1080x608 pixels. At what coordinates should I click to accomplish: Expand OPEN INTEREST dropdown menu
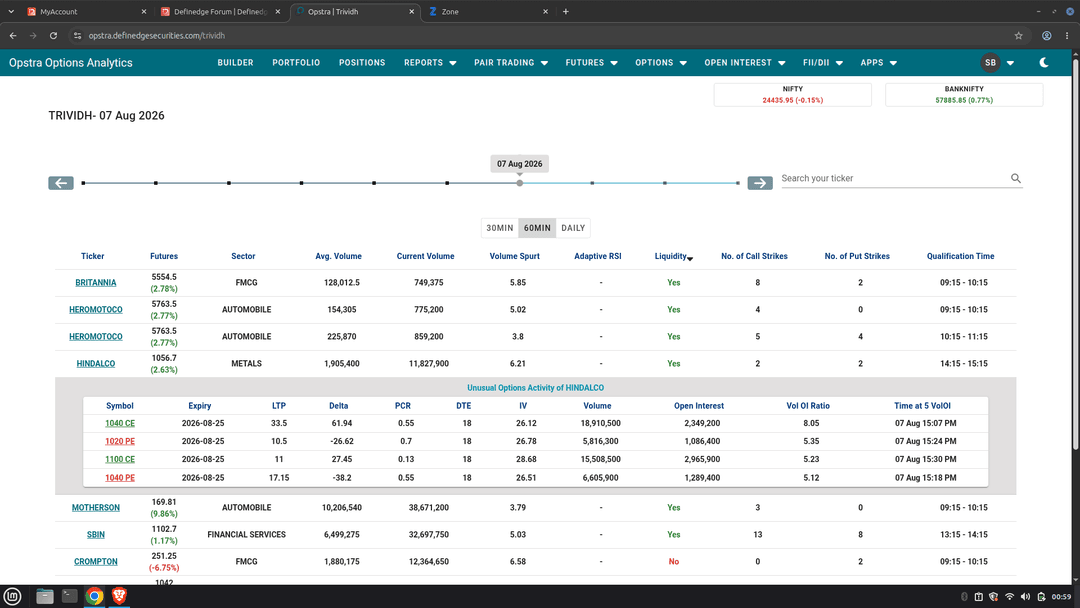point(745,63)
